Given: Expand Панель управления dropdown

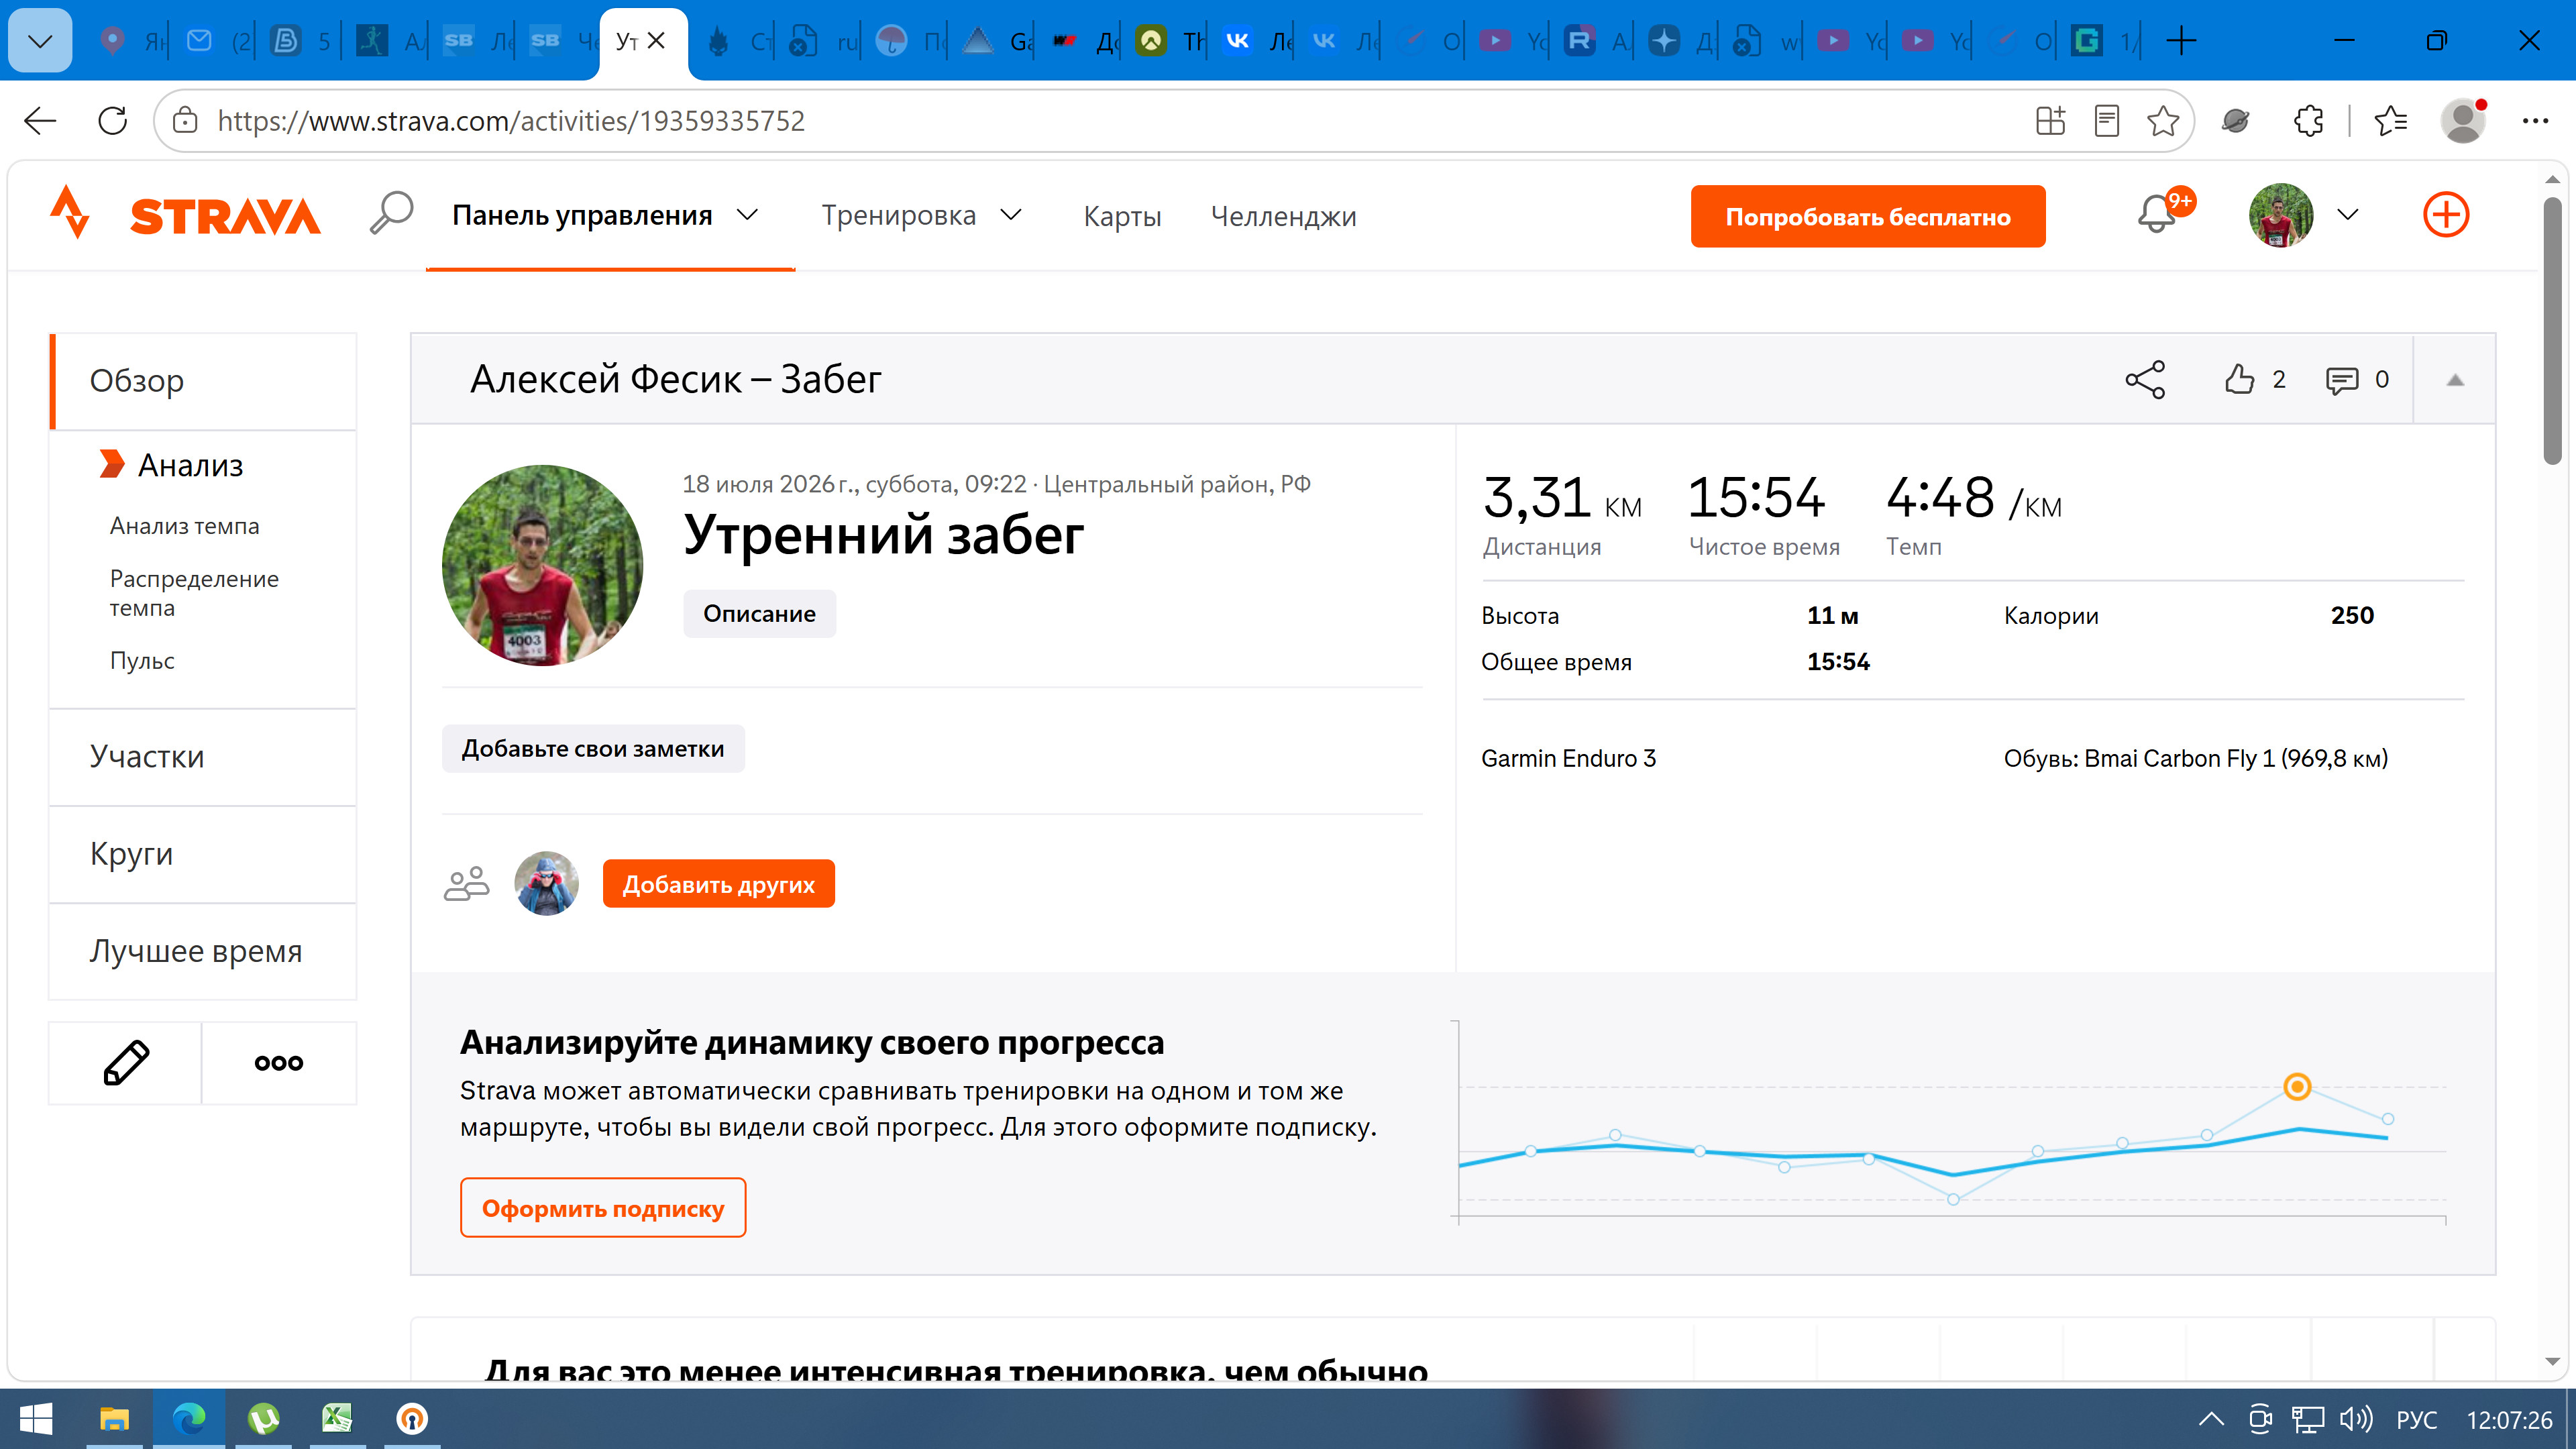Looking at the screenshot, I should [x=748, y=215].
